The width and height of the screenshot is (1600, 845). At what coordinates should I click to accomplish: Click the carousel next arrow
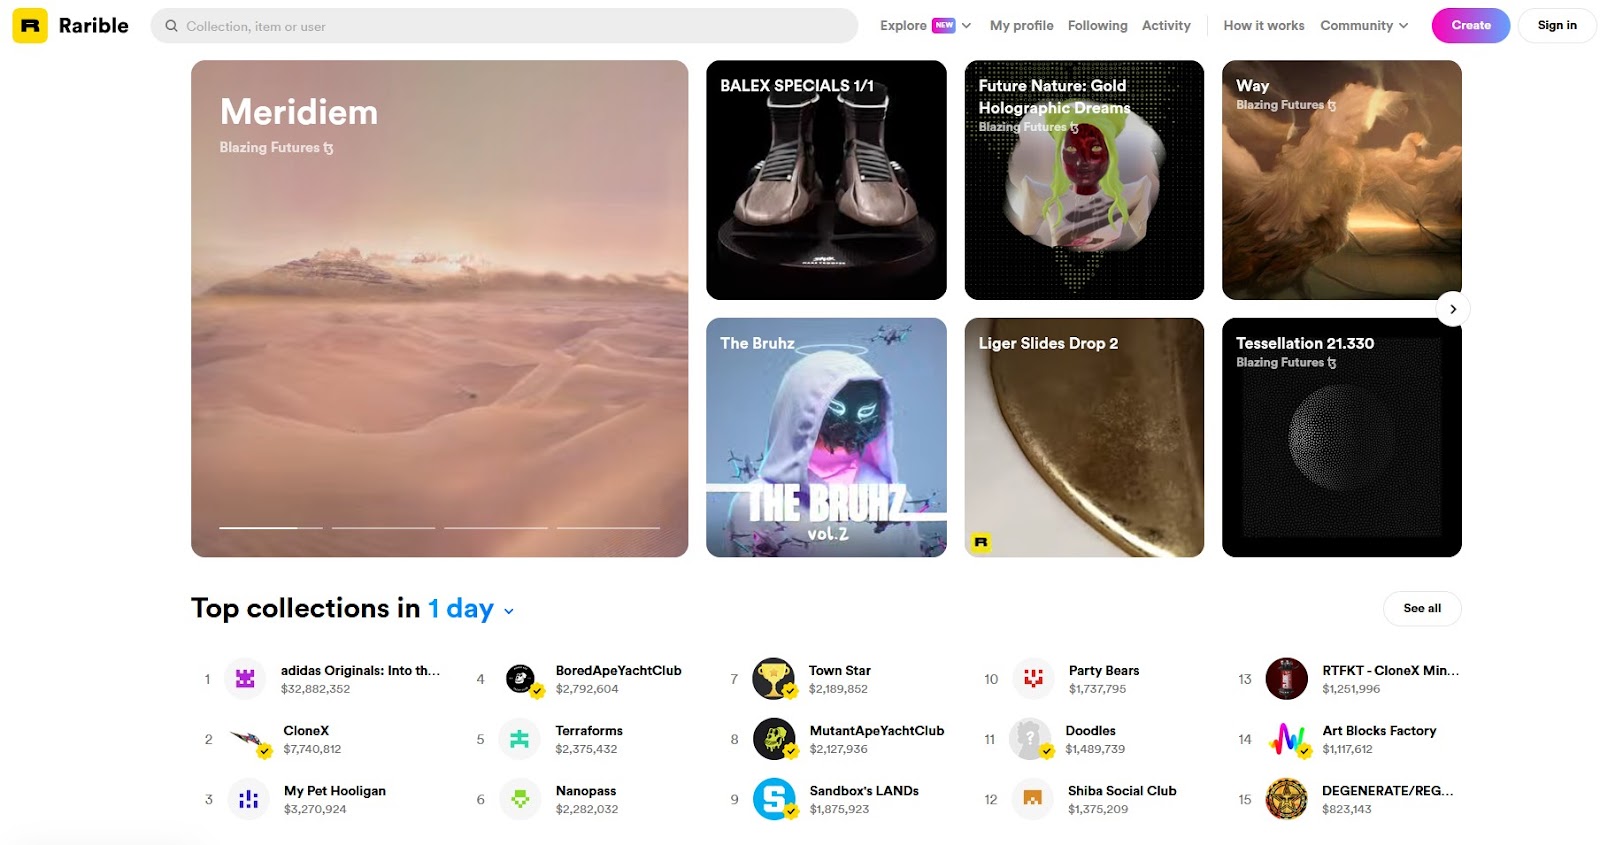click(1453, 309)
